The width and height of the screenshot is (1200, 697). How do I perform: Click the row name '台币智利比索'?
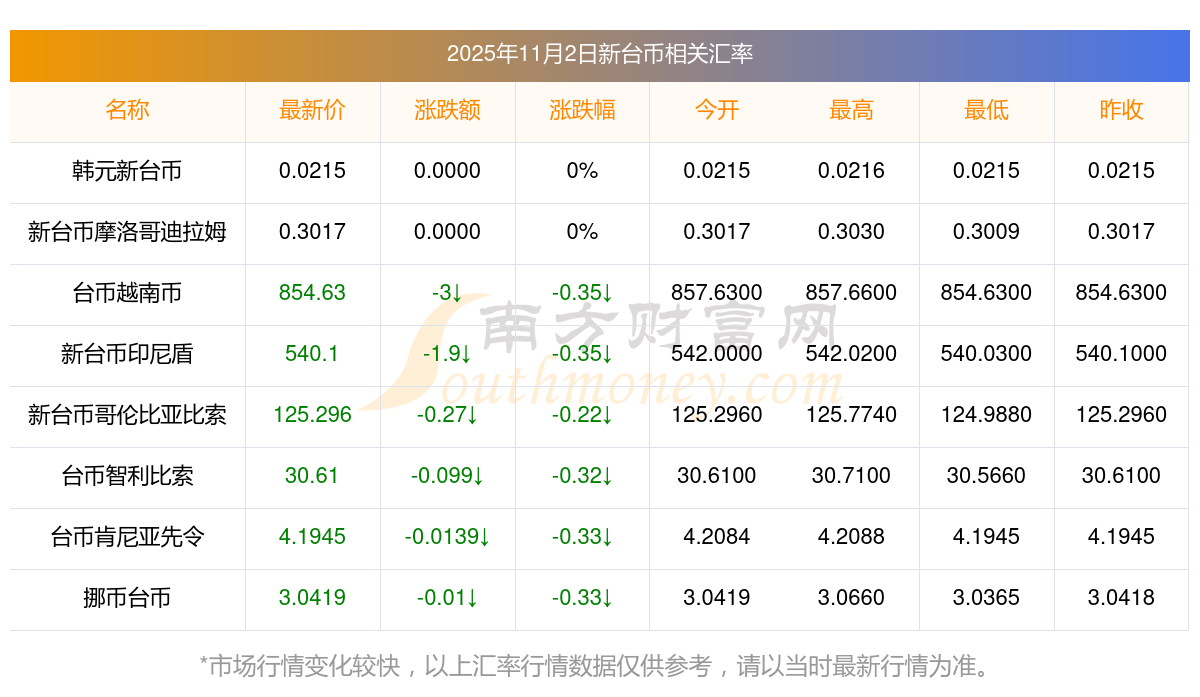click(127, 476)
